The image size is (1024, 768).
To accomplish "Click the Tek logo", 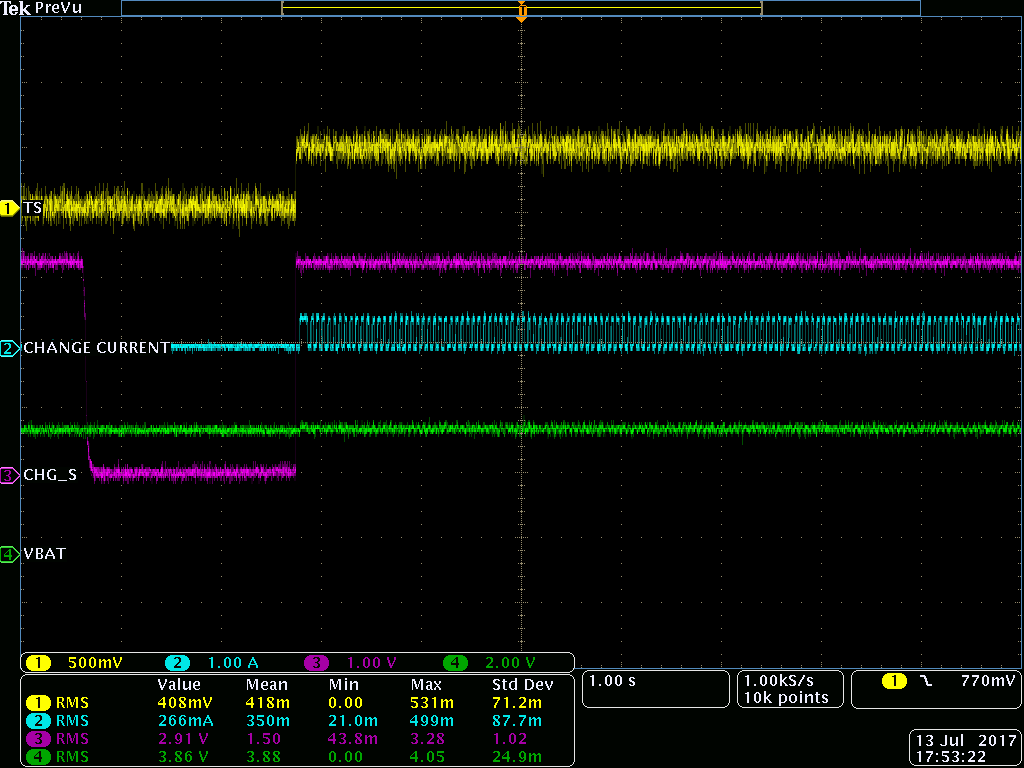I will point(15,8).
